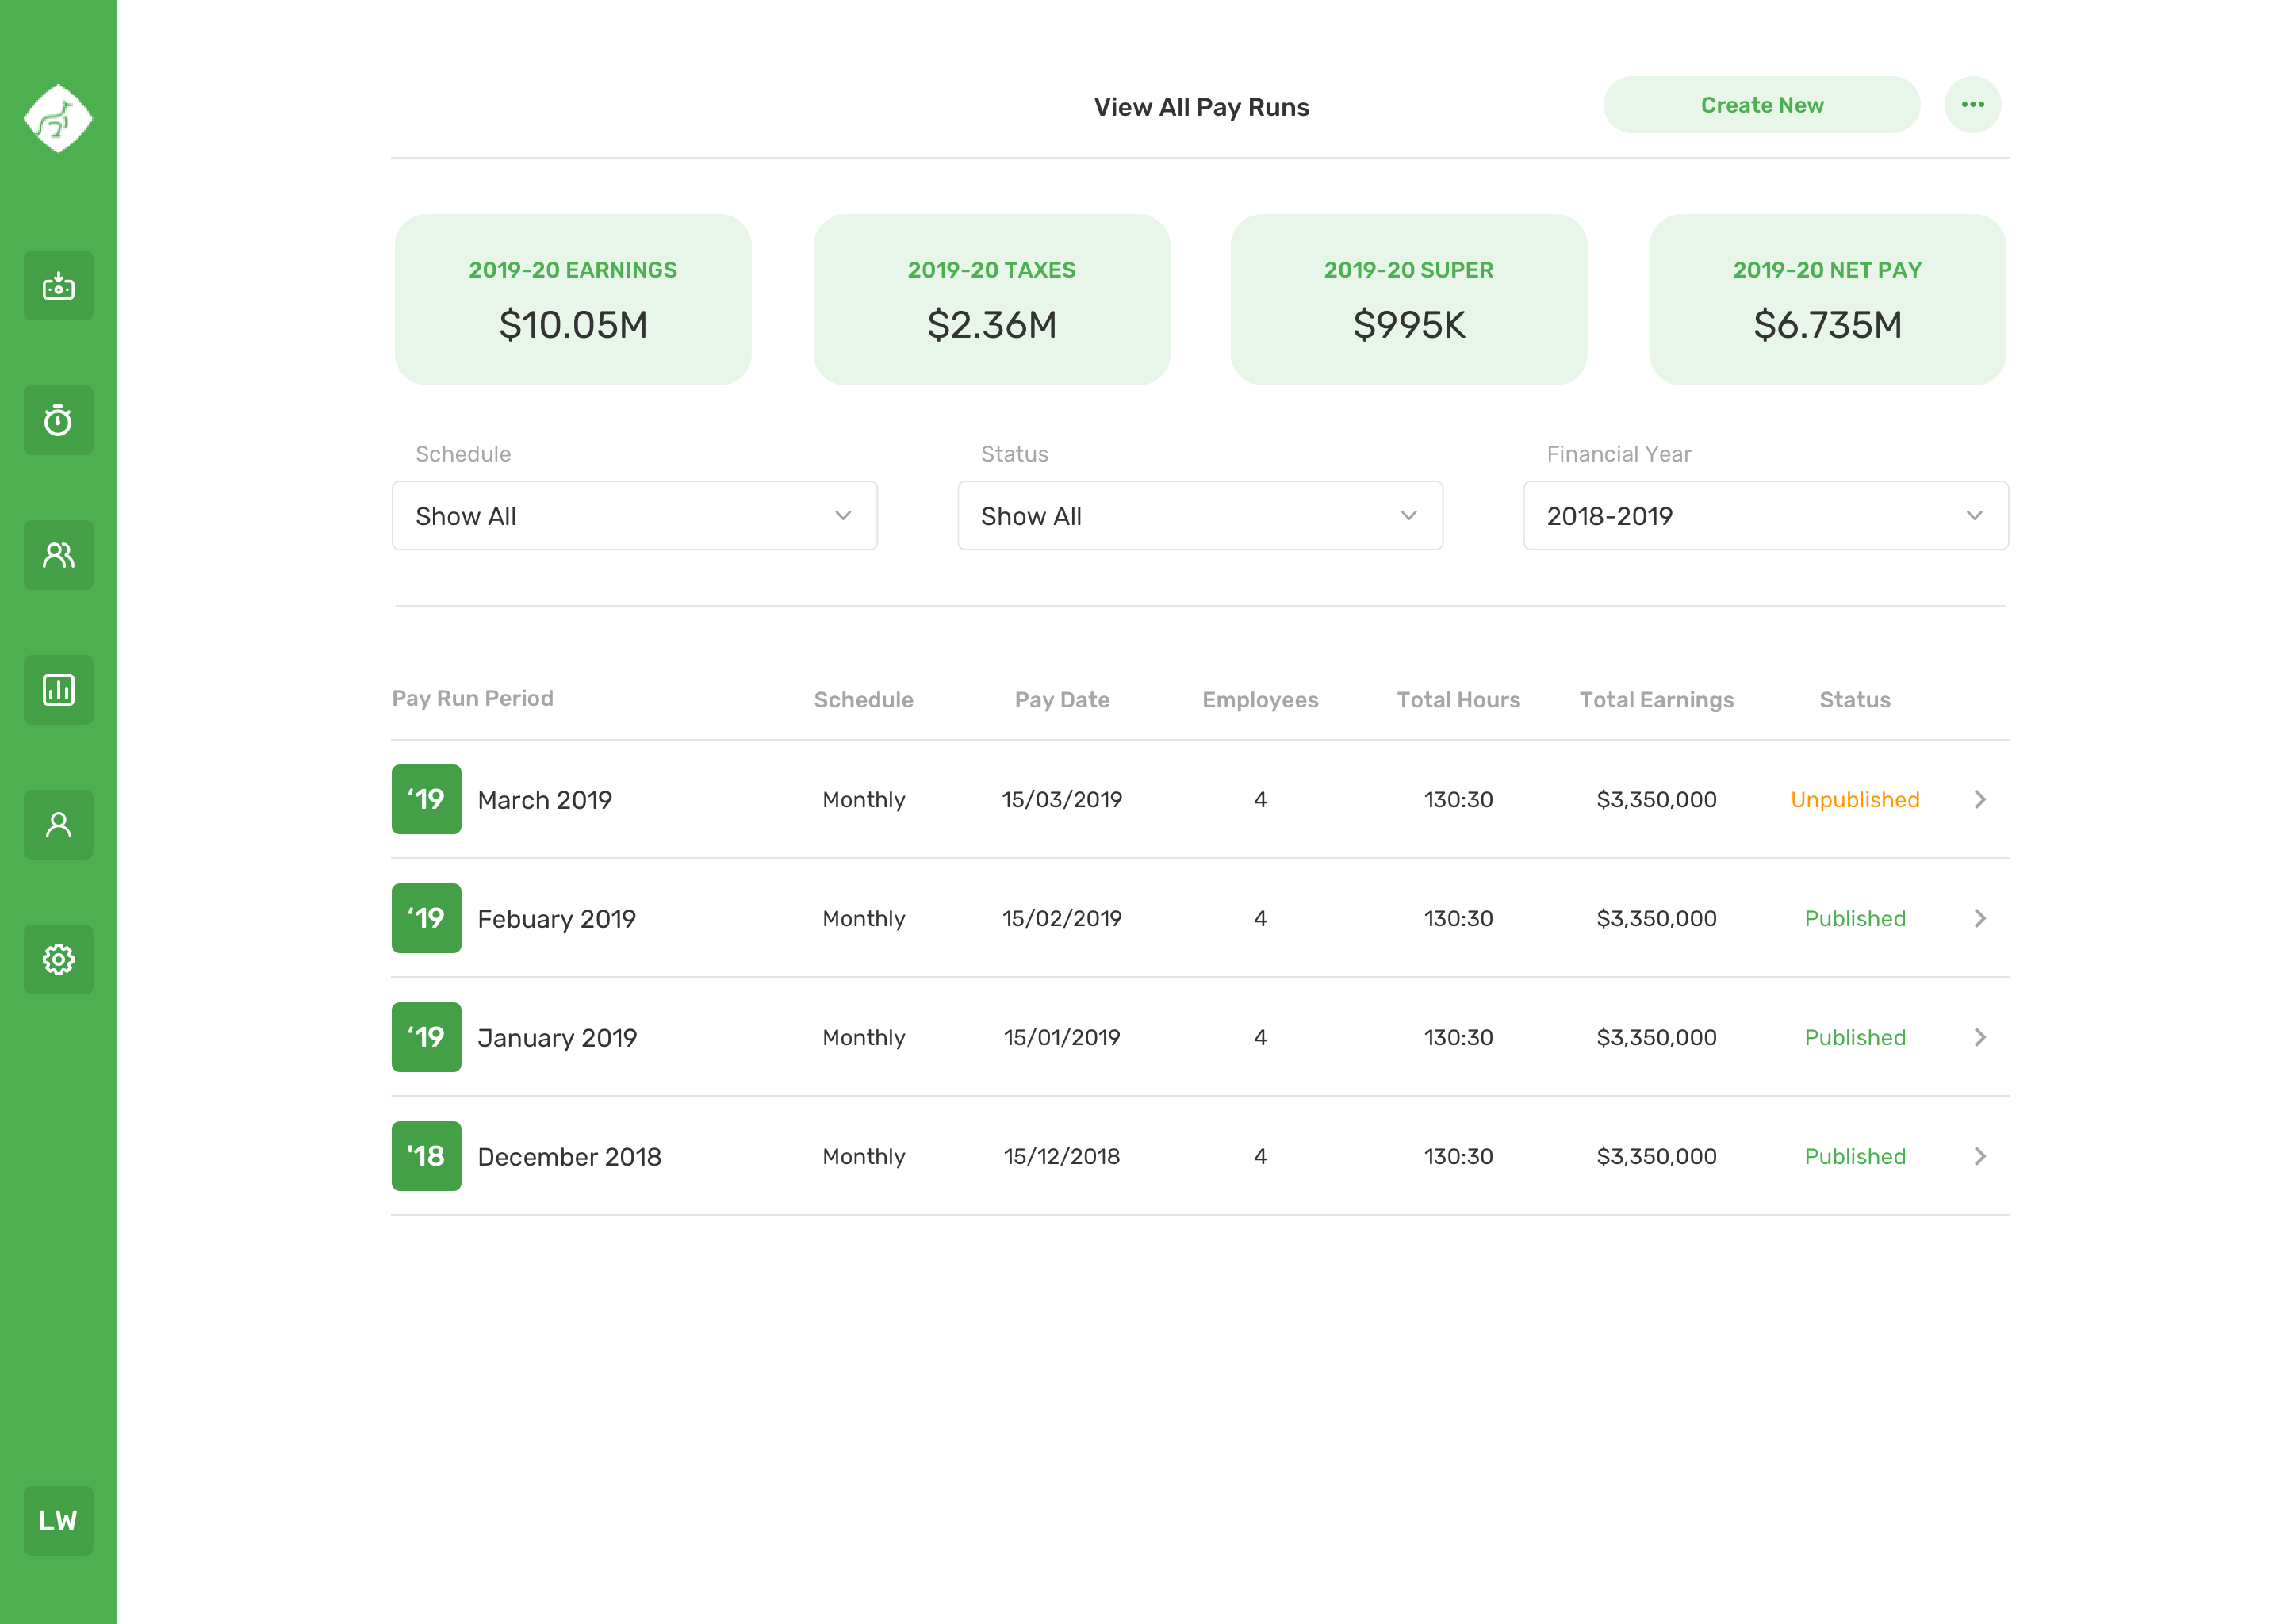Open the pay runs sidebar icon

click(x=58, y=286)
